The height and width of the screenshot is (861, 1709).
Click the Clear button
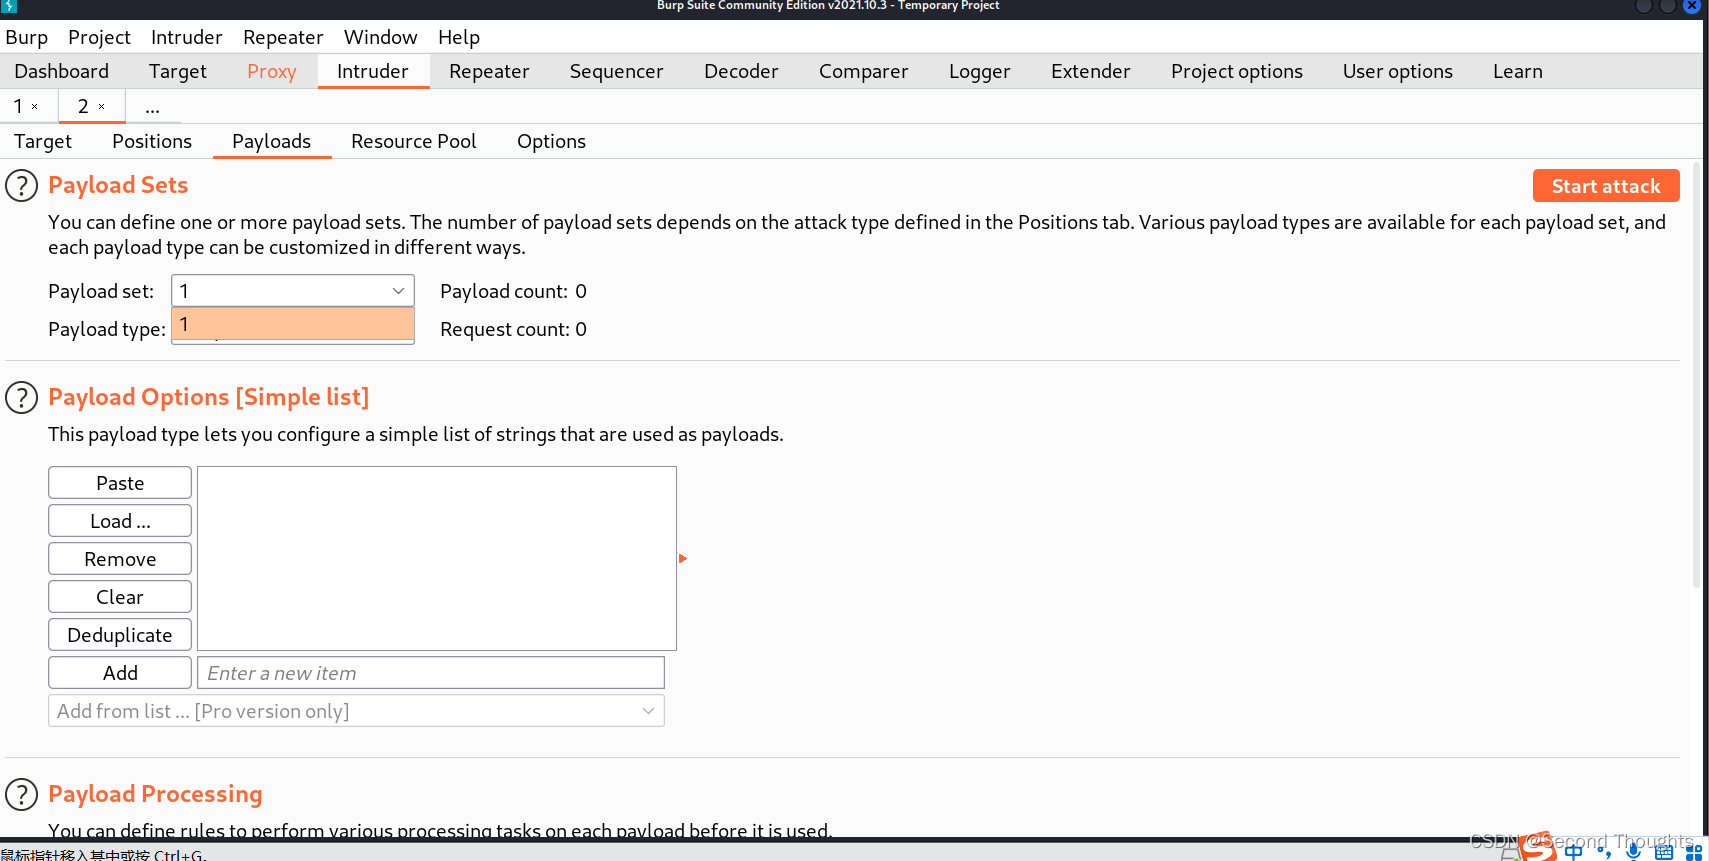click(120, 597)
